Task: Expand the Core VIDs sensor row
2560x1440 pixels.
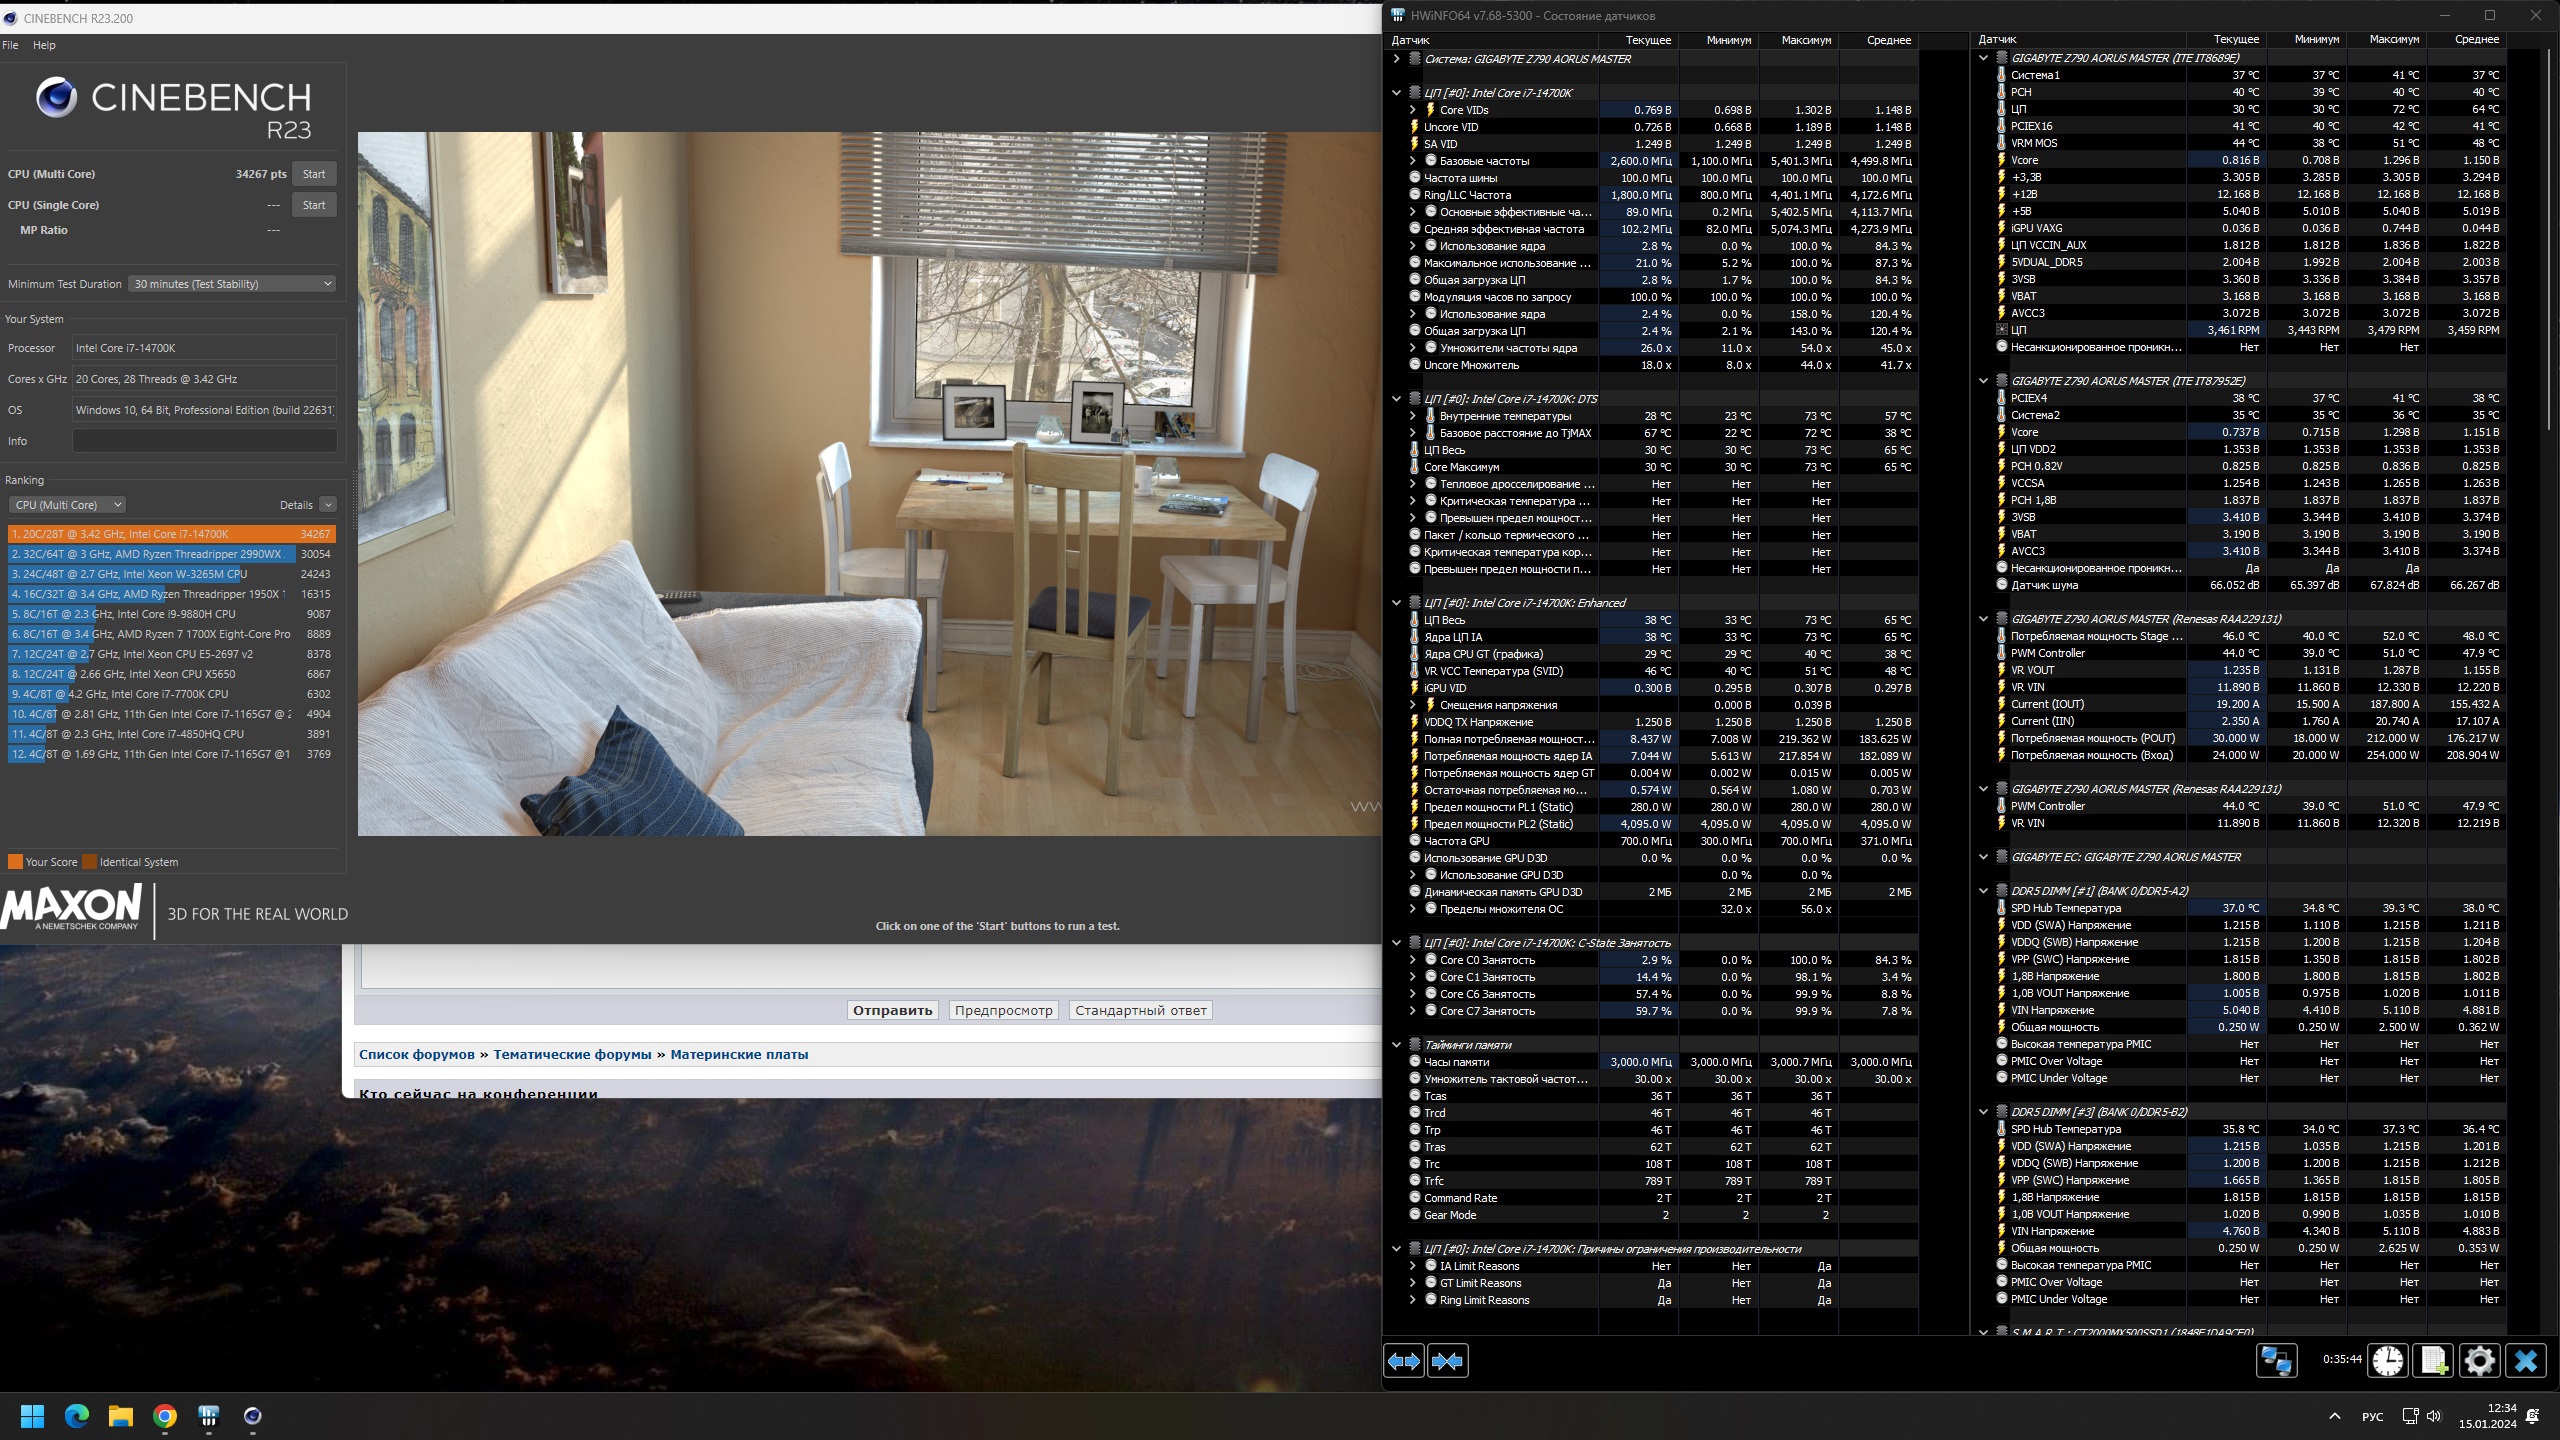Action: click(1413, 110)
